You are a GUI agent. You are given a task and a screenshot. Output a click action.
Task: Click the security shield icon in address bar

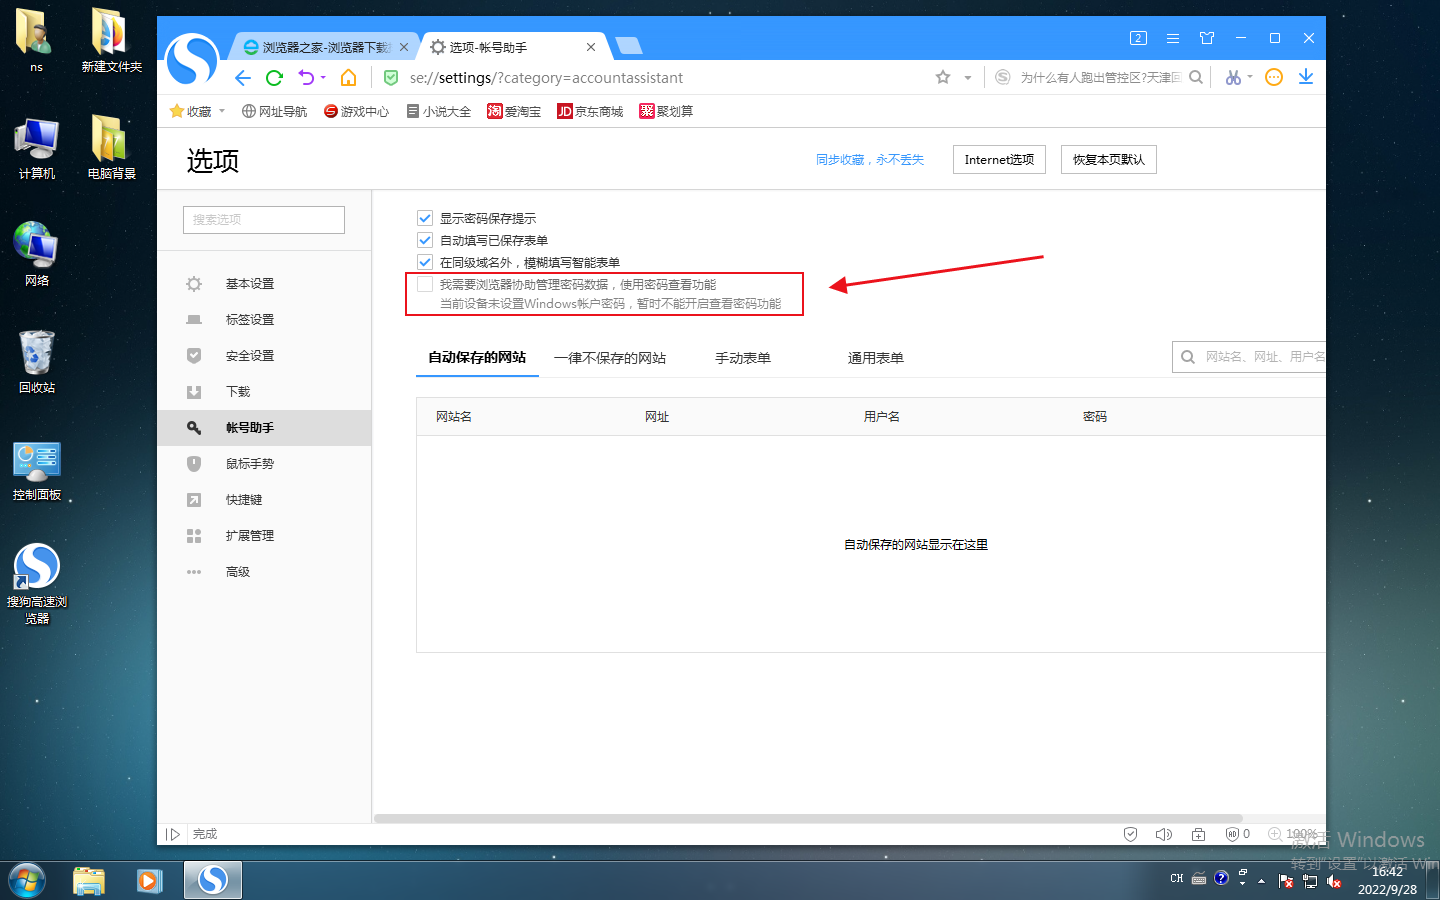pyautogui.click(x=390, y=77)
